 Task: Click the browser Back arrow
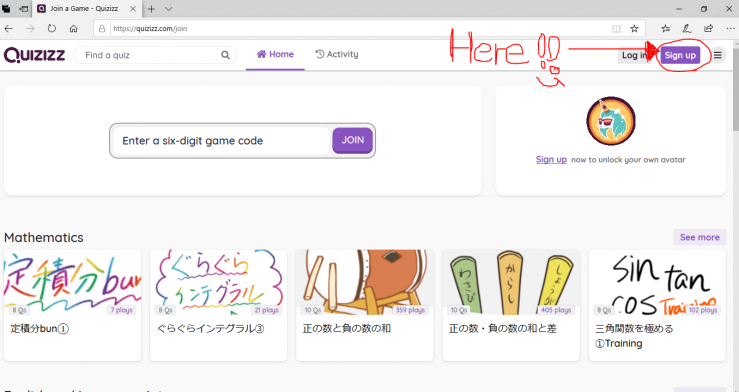(8, 29)
